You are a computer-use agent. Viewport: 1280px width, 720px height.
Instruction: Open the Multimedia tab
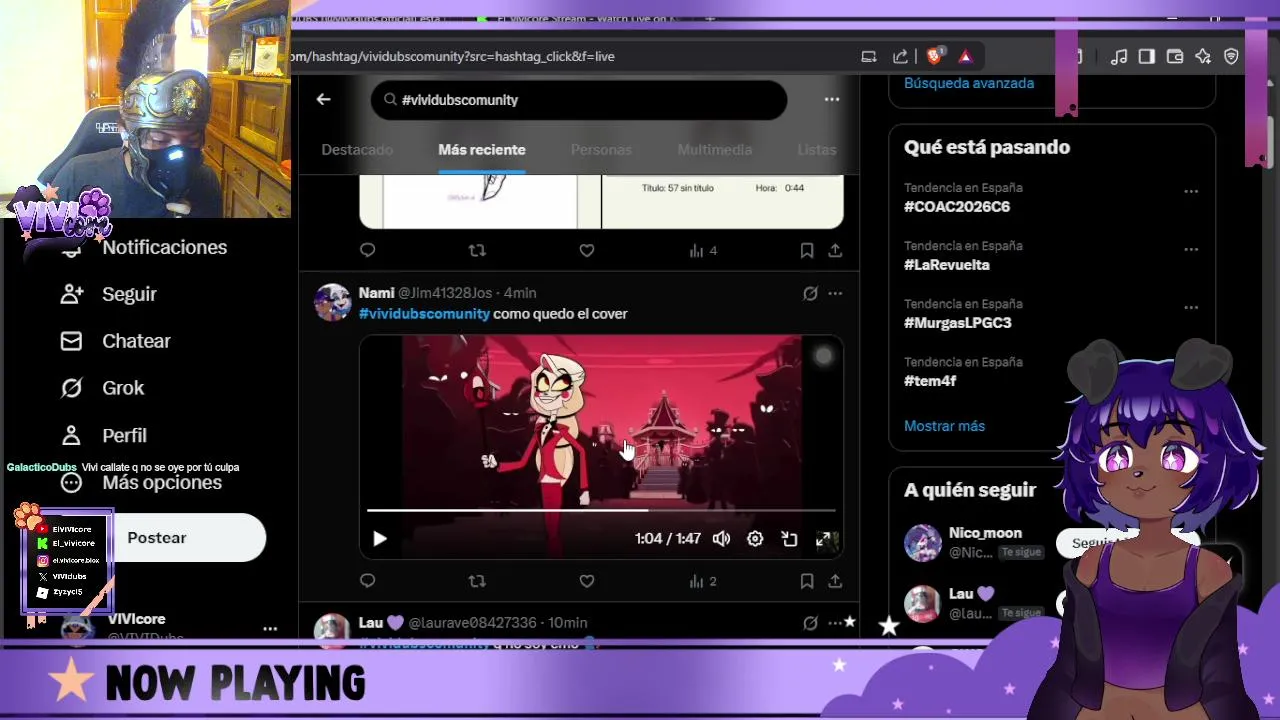[x=714, y=149]
